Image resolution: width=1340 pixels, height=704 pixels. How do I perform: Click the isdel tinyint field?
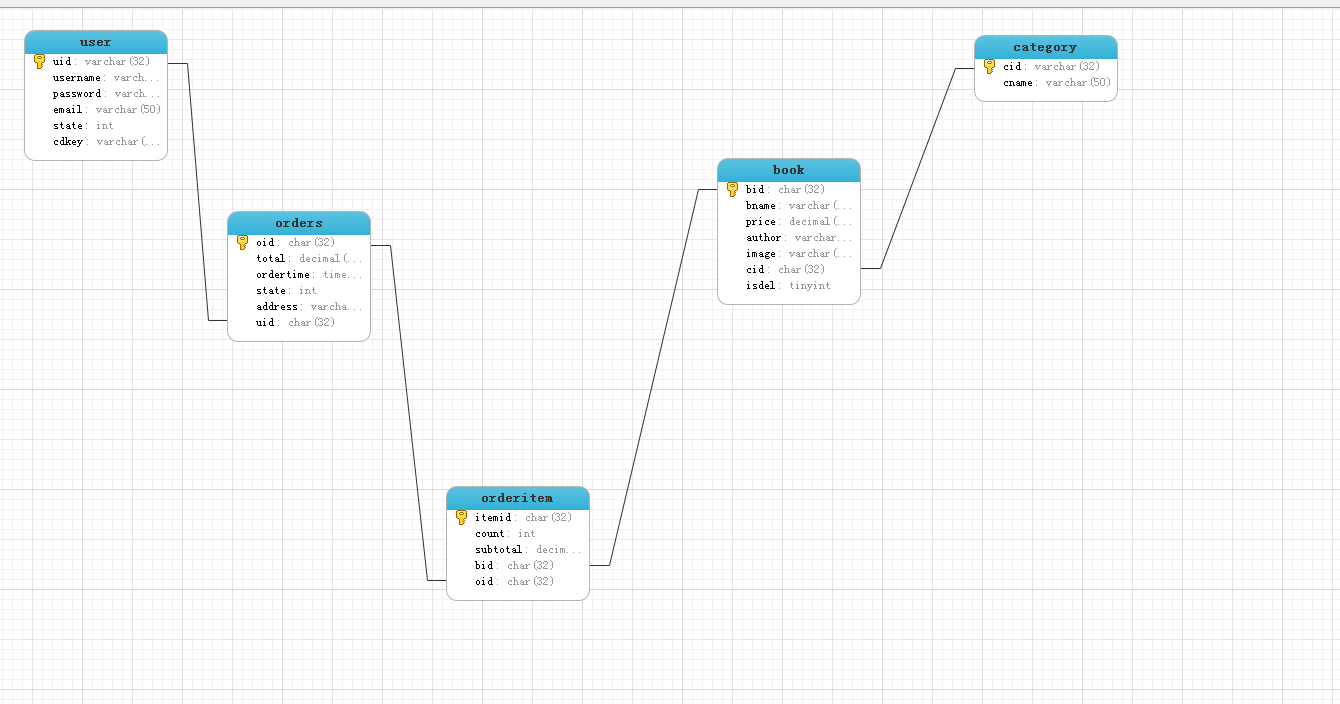(788, 285)
